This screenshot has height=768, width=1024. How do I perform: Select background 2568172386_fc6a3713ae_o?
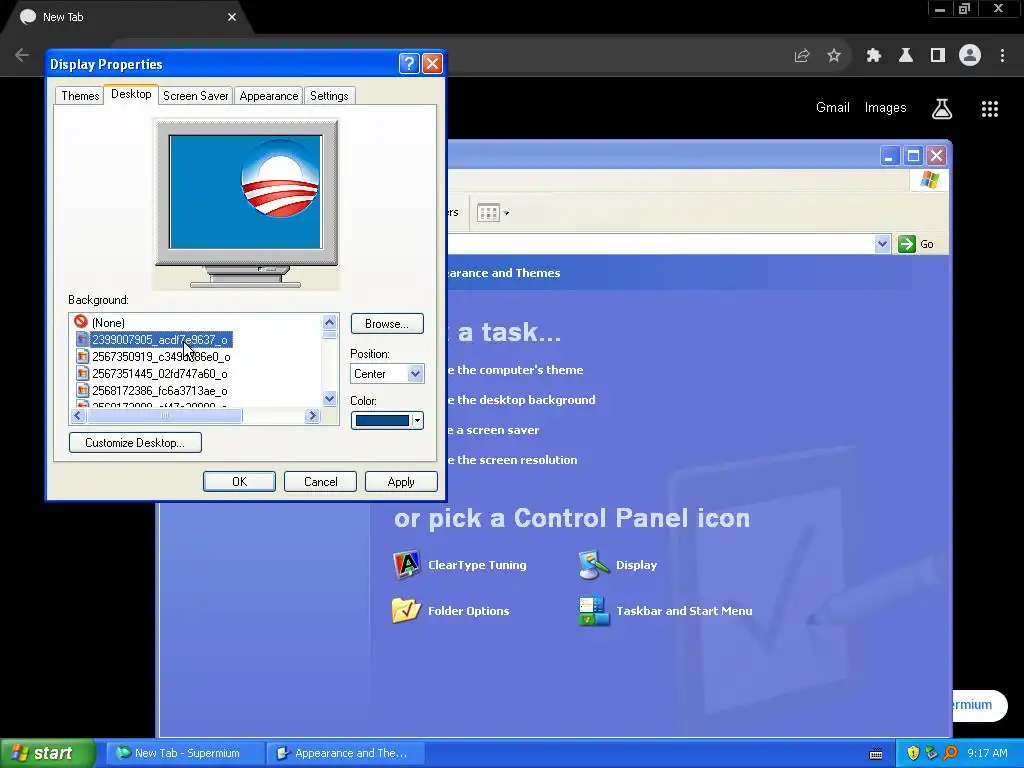point(159,391)
